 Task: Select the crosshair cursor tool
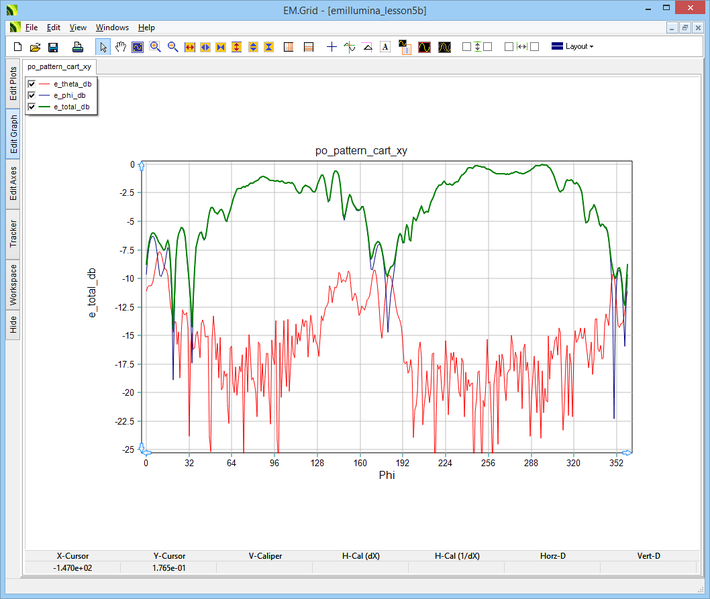[332, 47]
